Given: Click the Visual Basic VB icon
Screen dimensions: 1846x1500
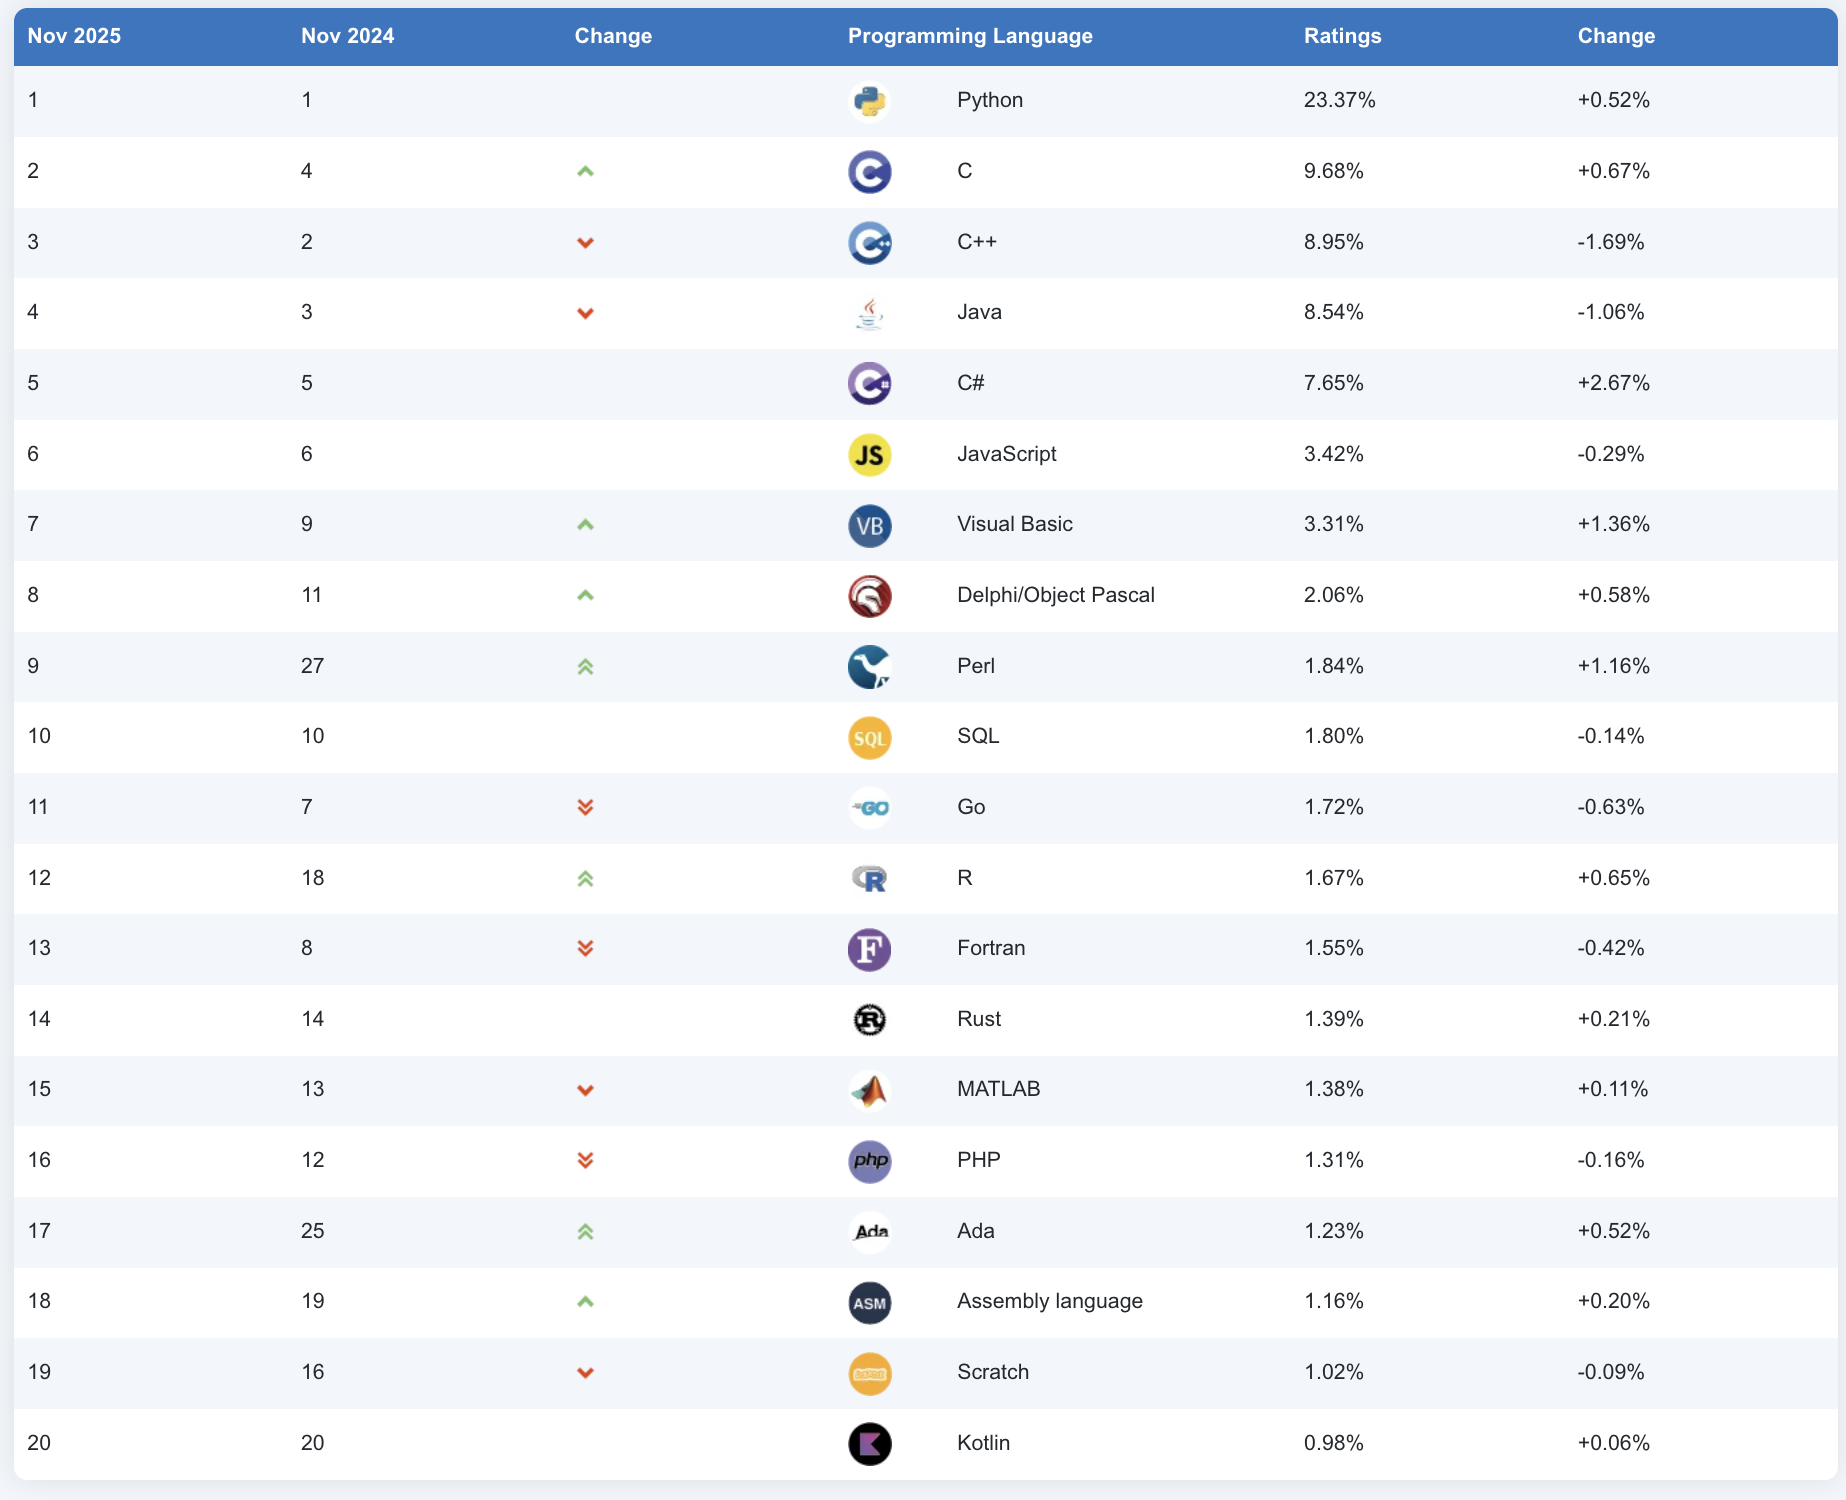Looking at the screenshot, I should click(x=869, y=526).
